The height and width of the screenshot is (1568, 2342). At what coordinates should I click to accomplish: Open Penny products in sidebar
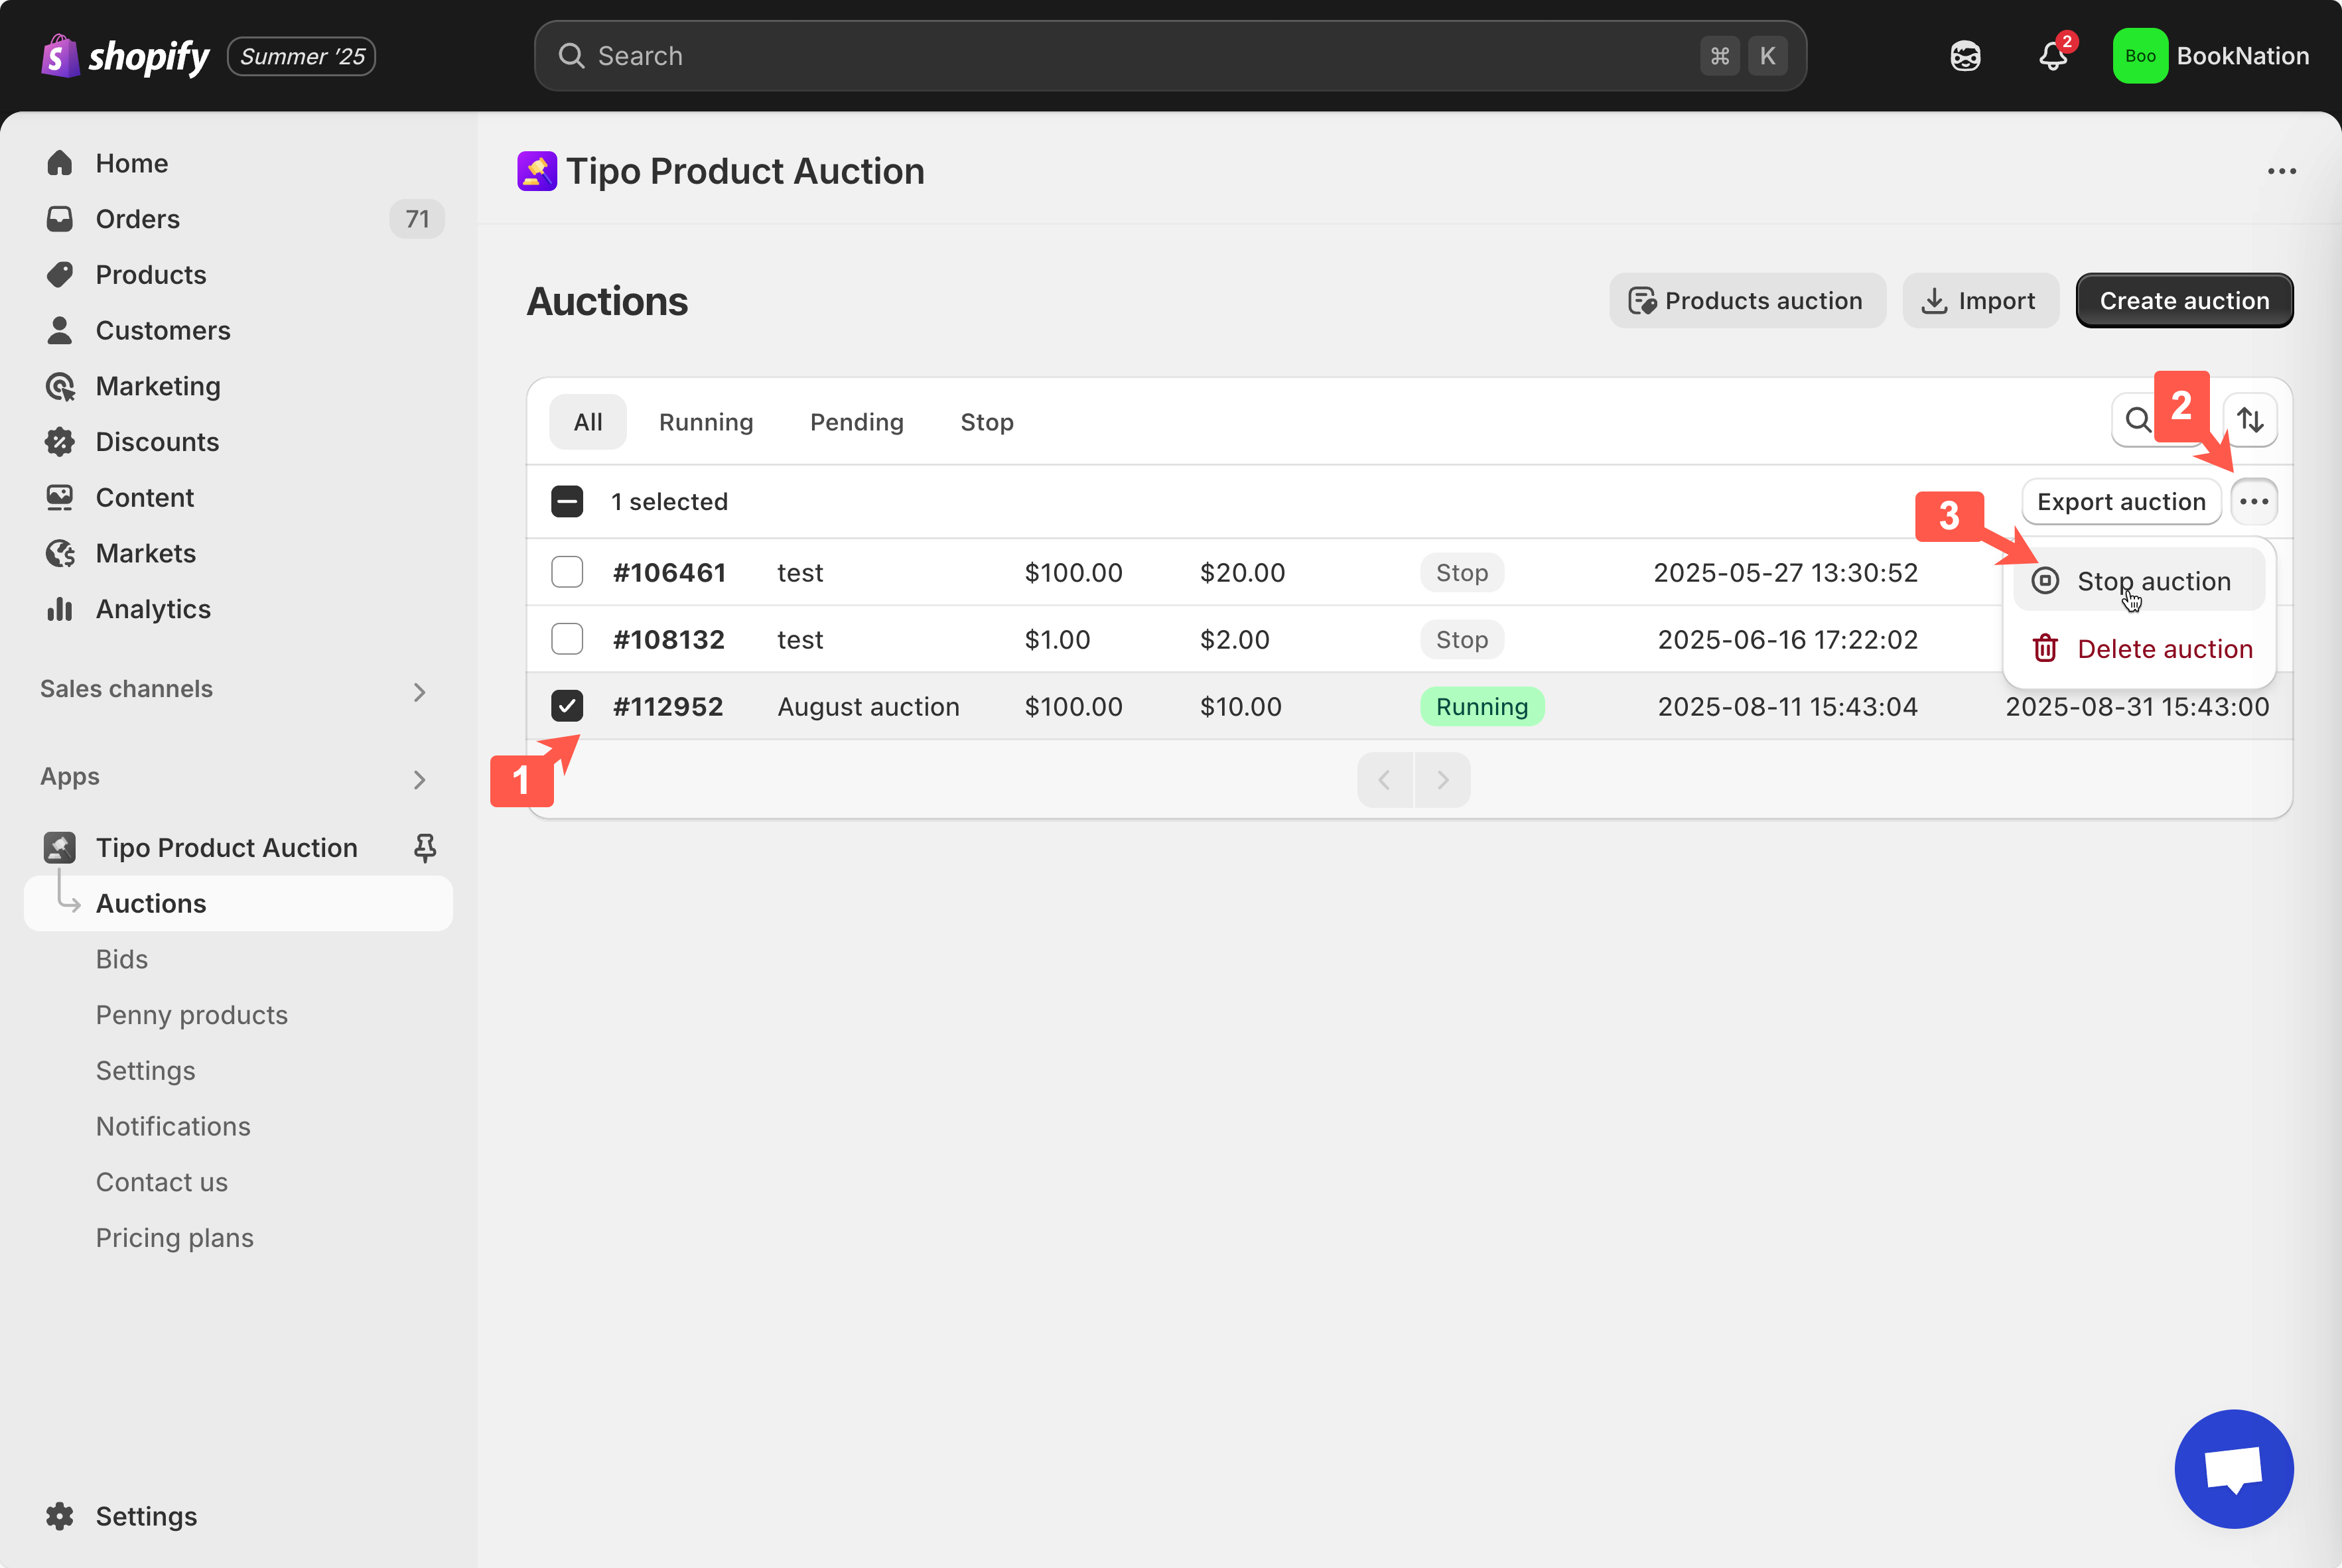tap(192, 1015)
